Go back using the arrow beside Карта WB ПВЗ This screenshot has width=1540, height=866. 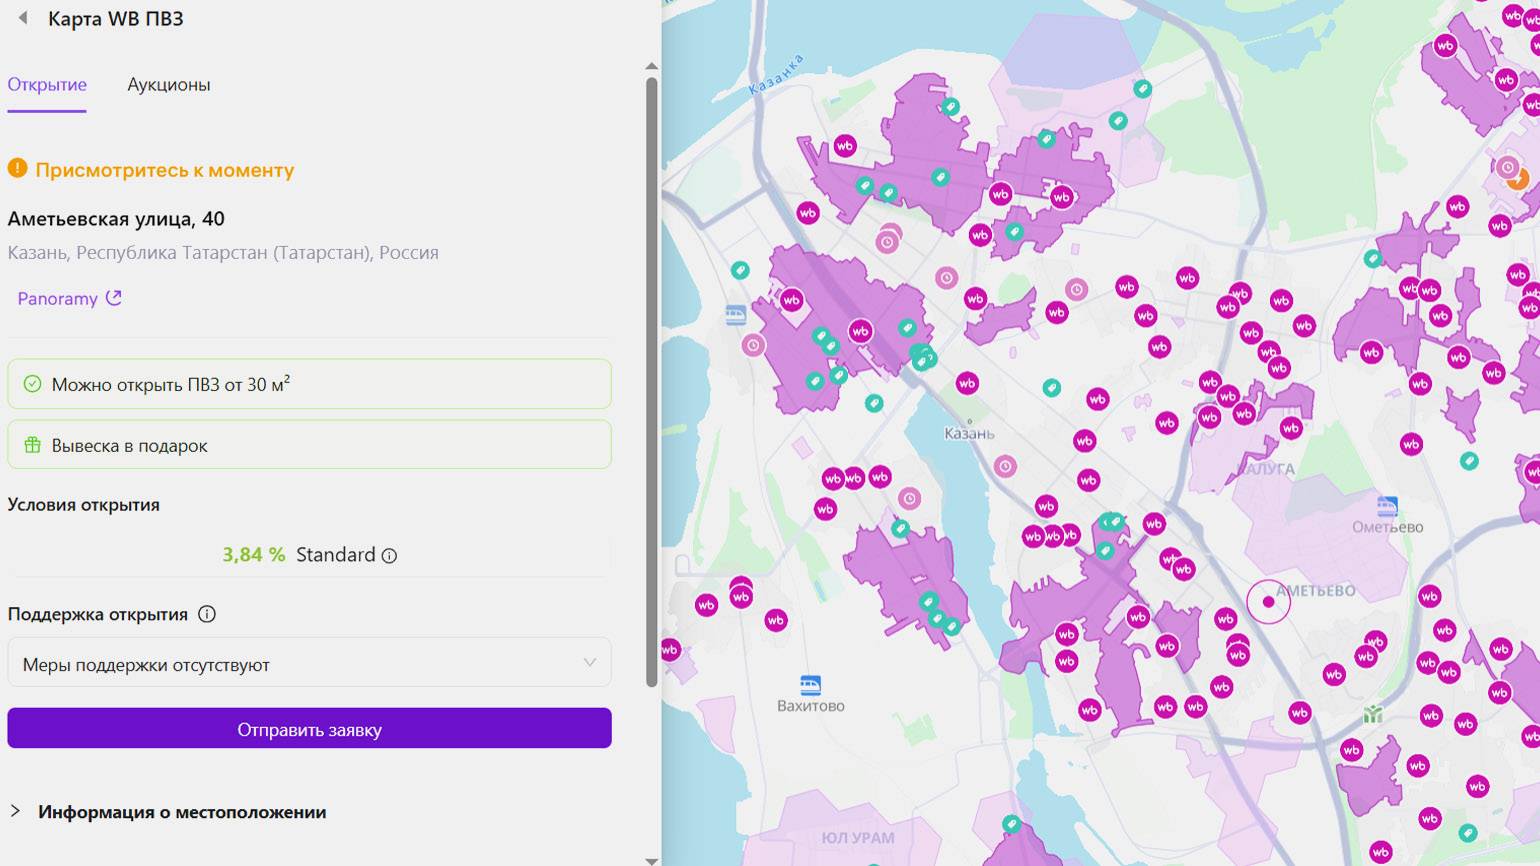click(23, 18)
